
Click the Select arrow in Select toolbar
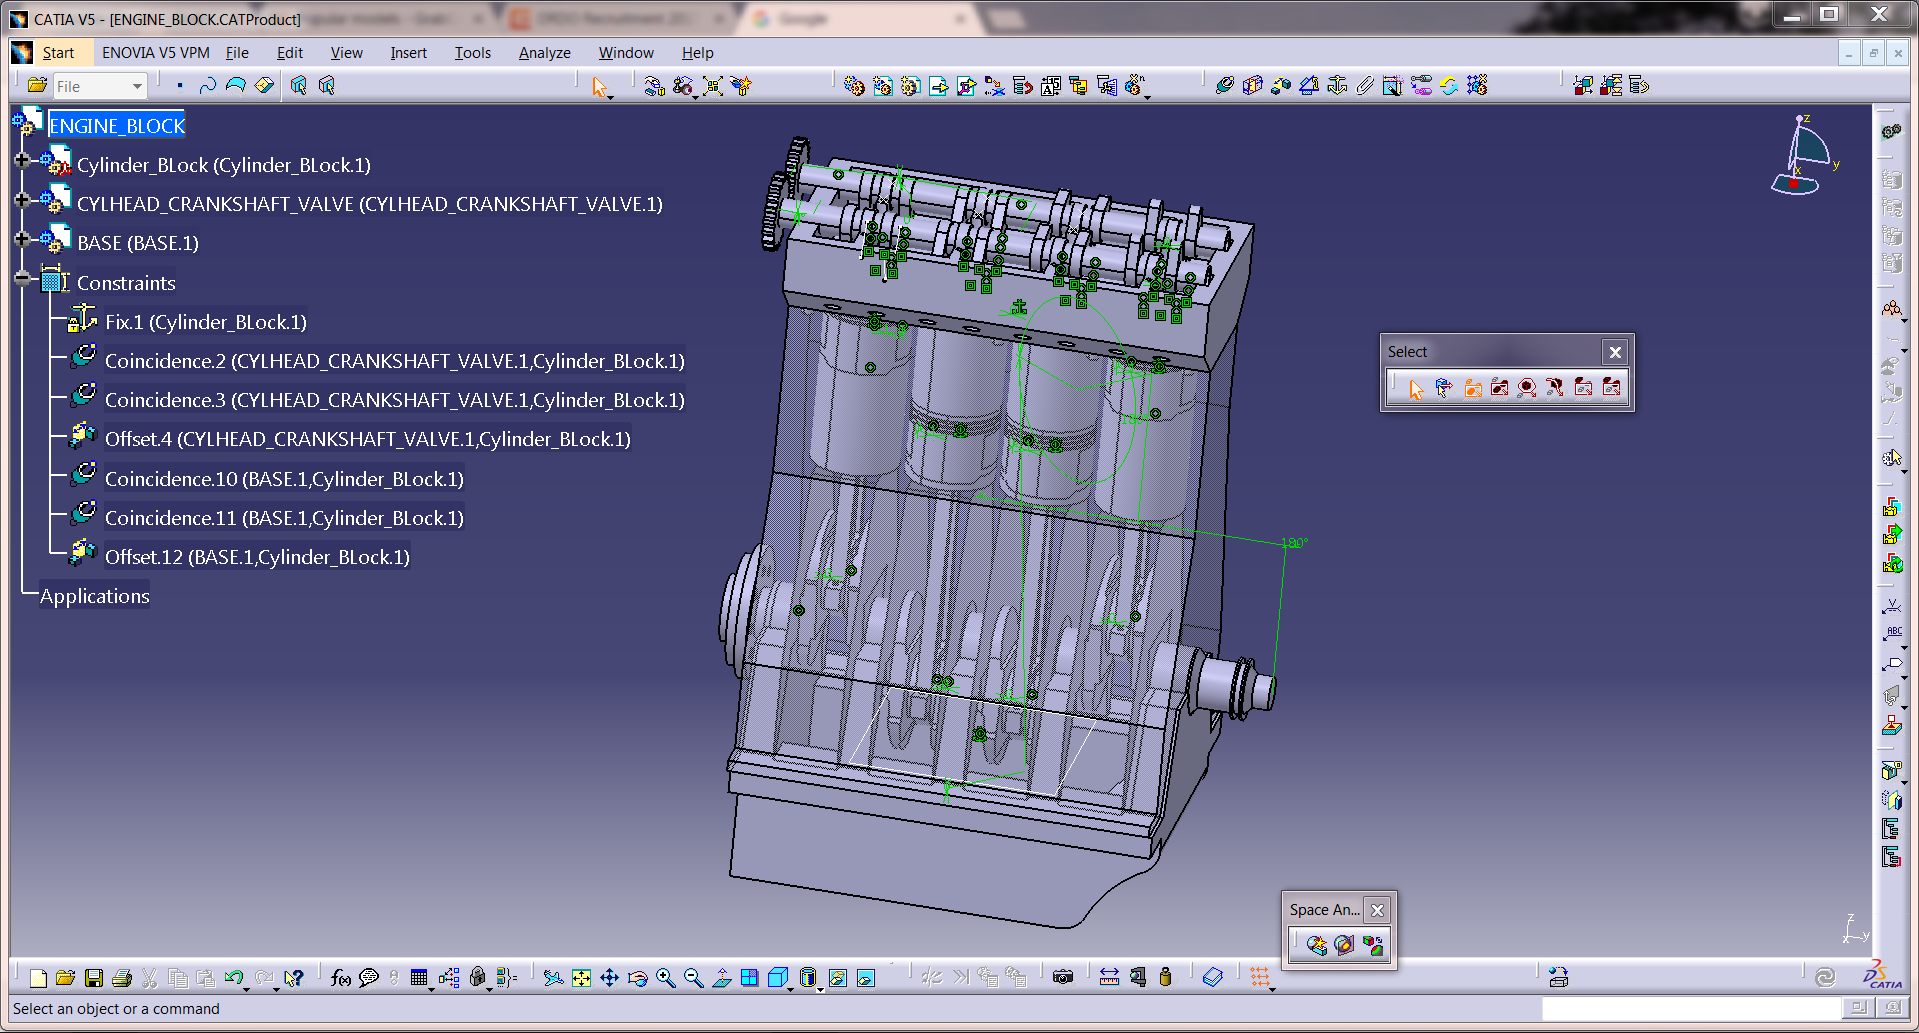[1415, 388]
